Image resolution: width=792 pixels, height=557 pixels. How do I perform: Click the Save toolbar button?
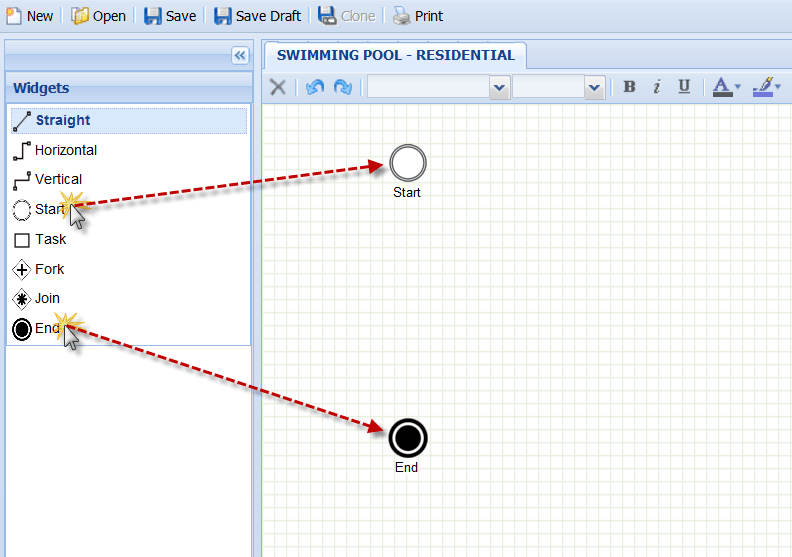click(x=169, y=16)
